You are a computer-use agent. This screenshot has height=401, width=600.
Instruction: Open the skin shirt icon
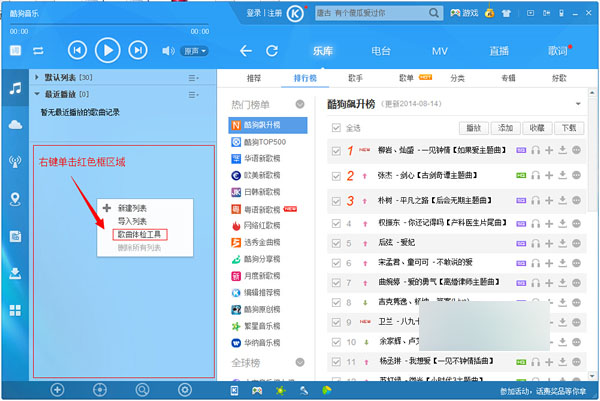tap(506, 13)
